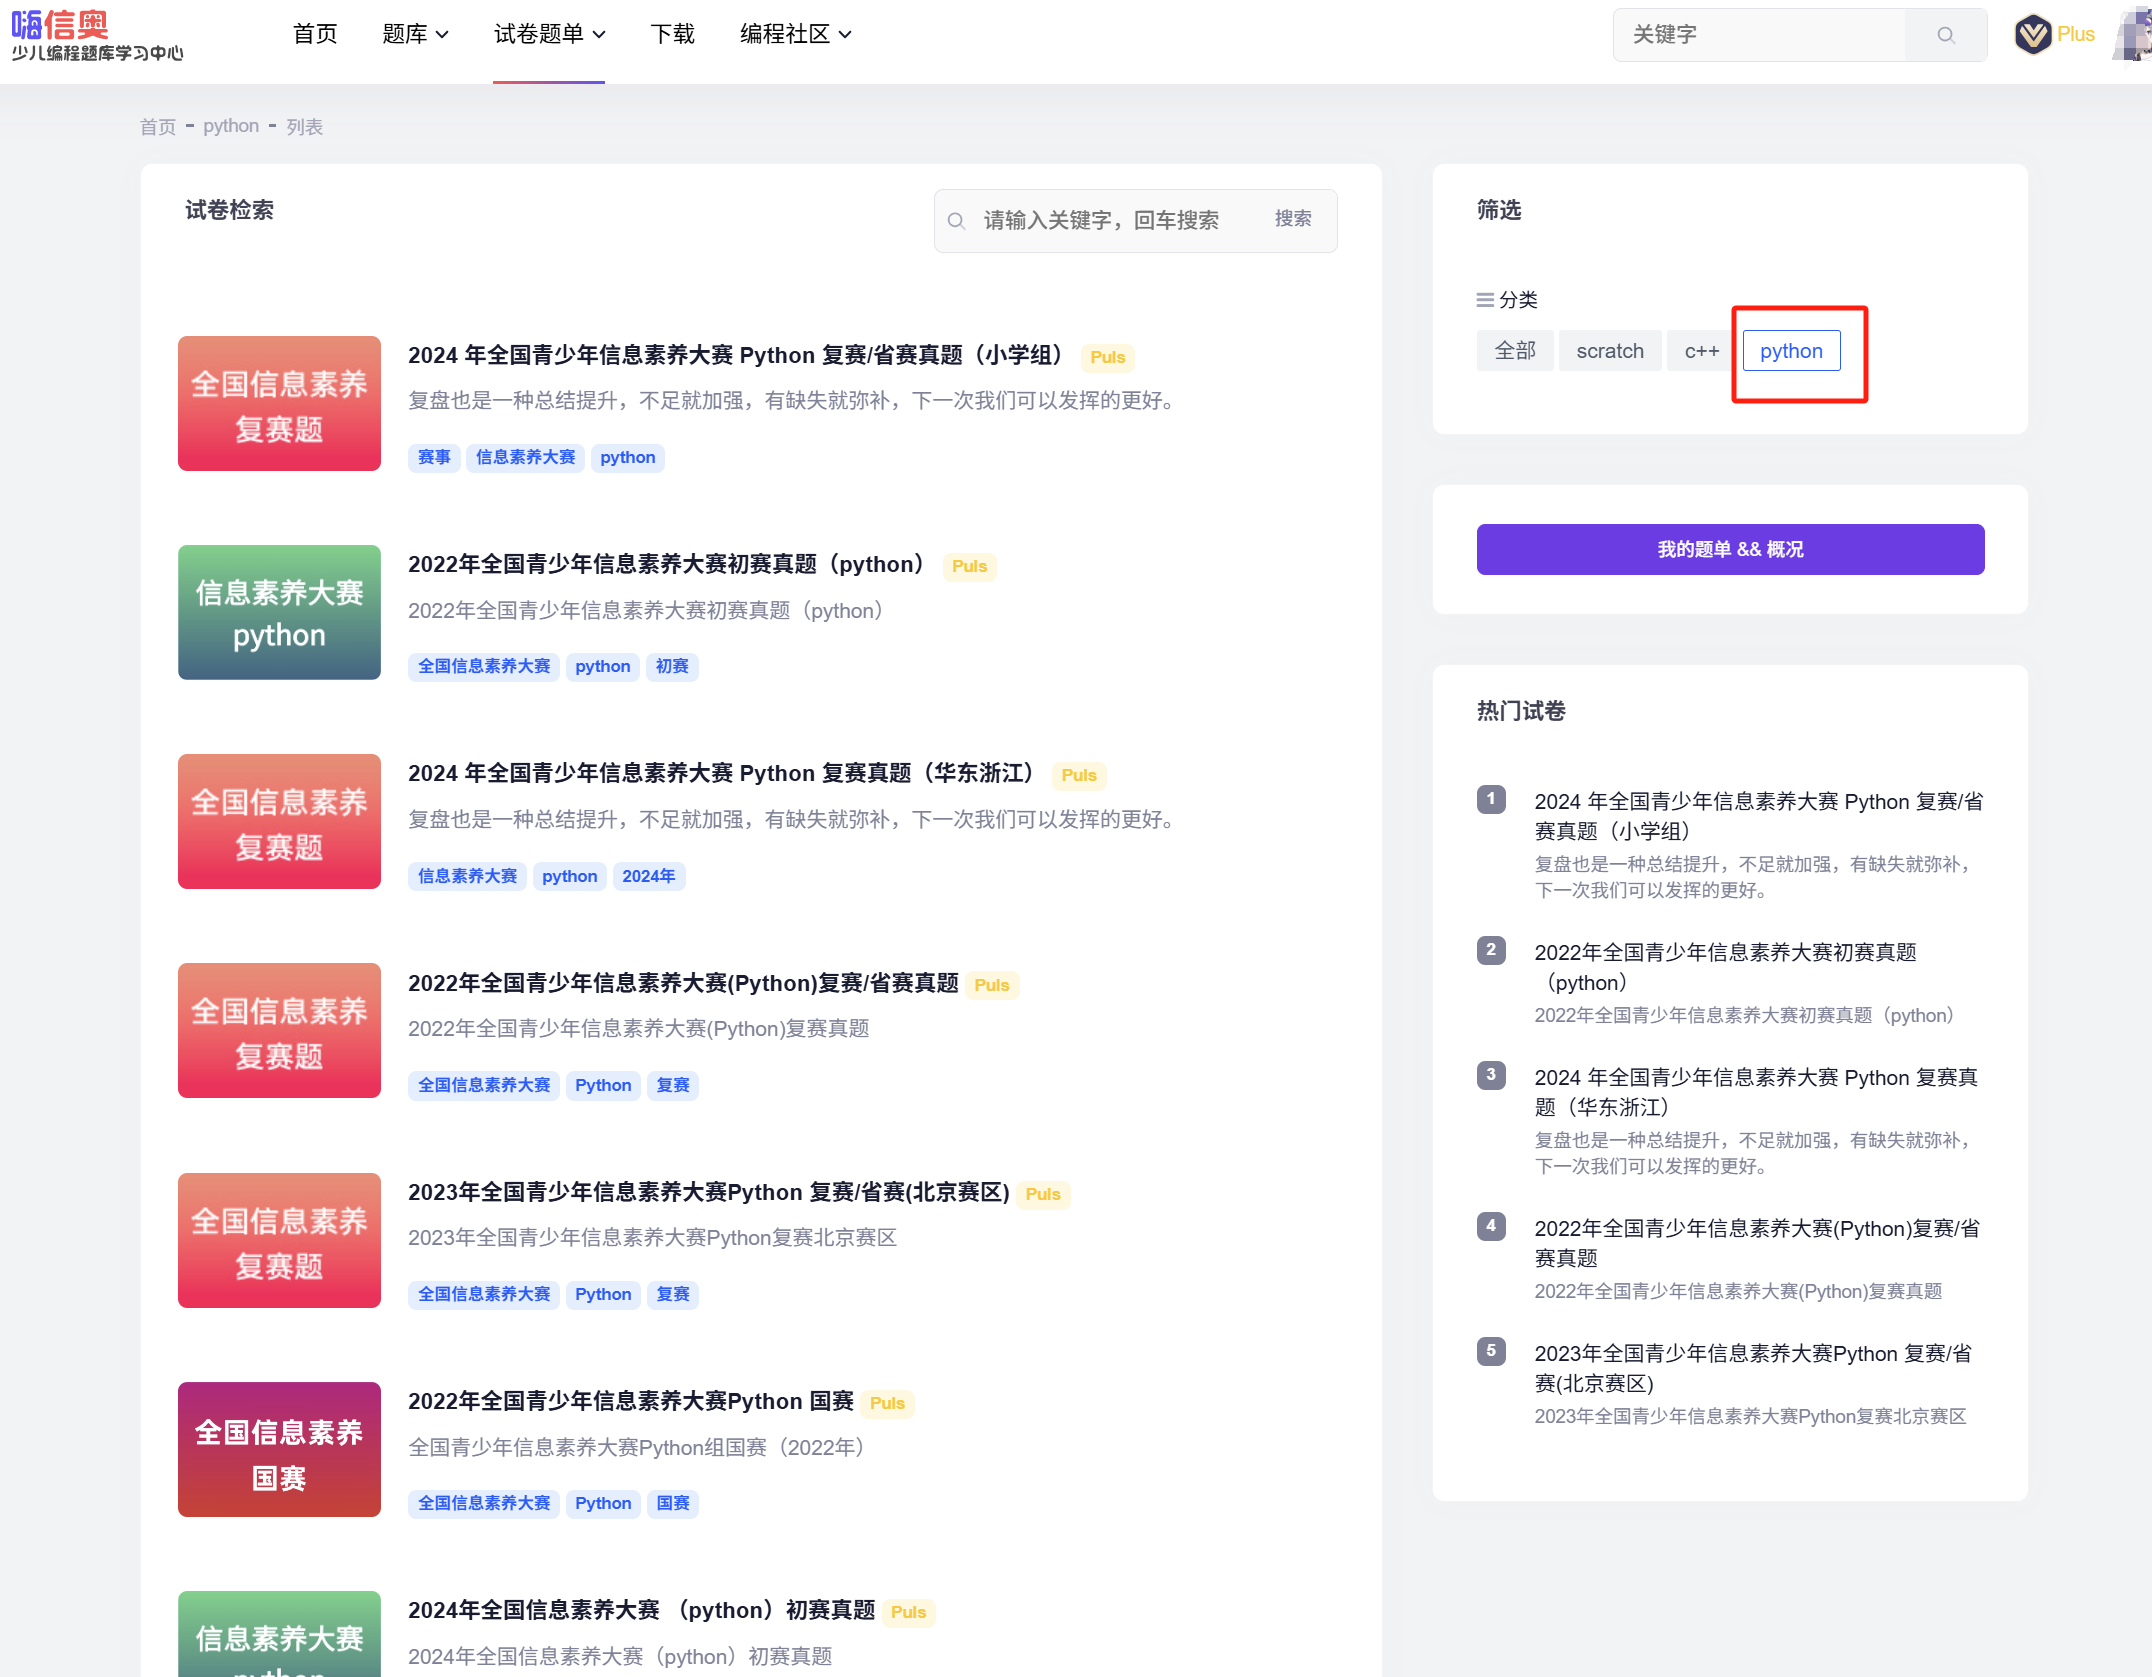Screen dimensions: 2152x1677
Task: Click the magnifier icon in top search bar
Action: pyautogui.click(x=1945, y=35)
